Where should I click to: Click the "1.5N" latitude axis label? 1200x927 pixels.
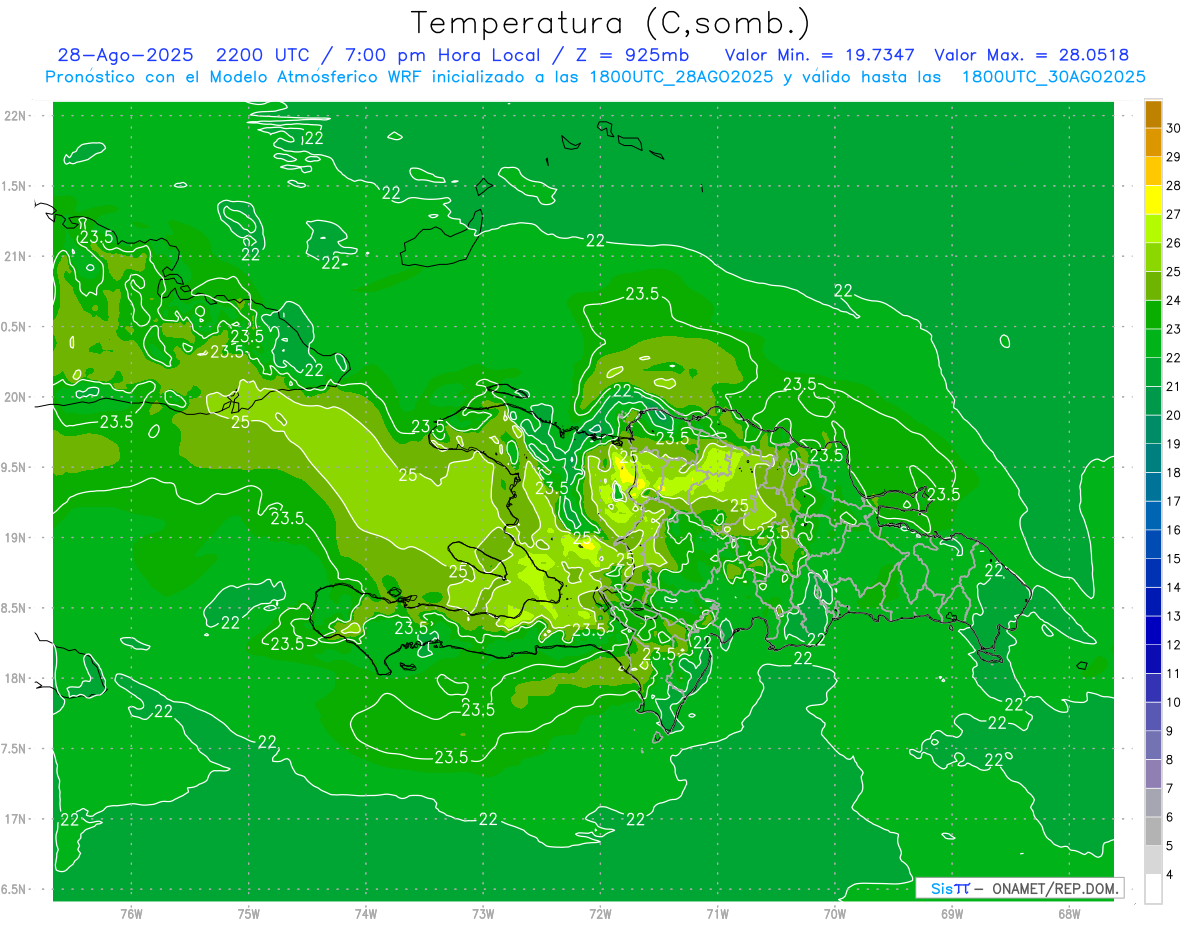(15, 186)
